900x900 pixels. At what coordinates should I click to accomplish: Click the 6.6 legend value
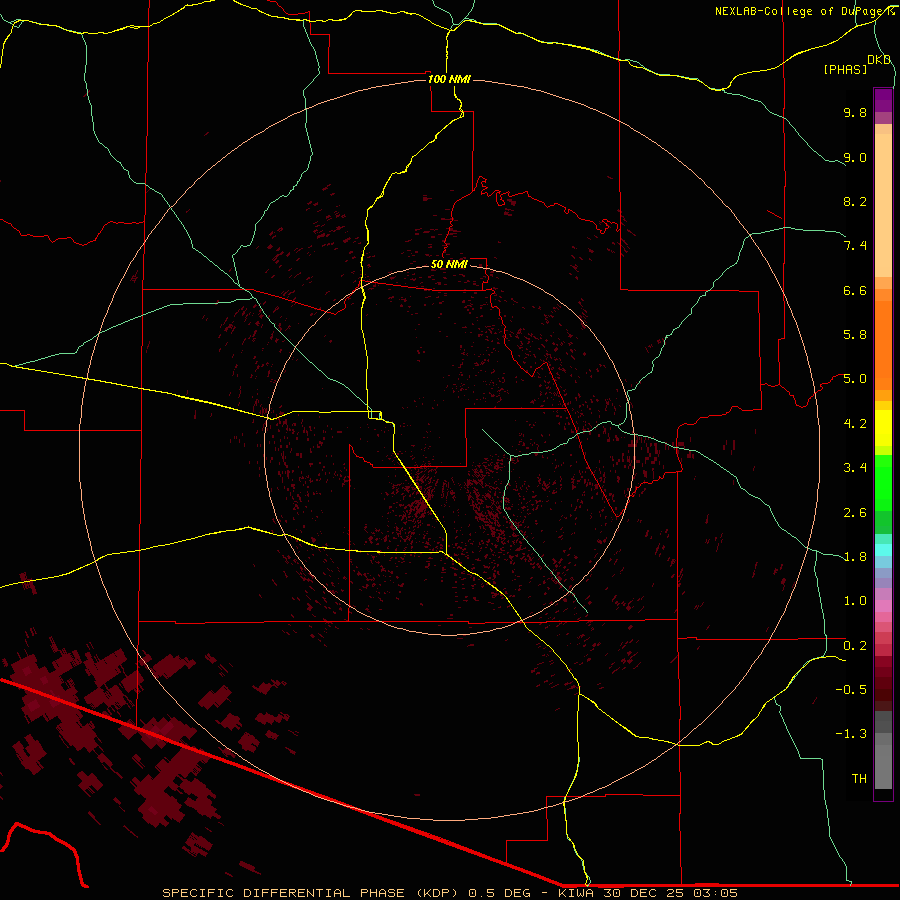(855, 290)
